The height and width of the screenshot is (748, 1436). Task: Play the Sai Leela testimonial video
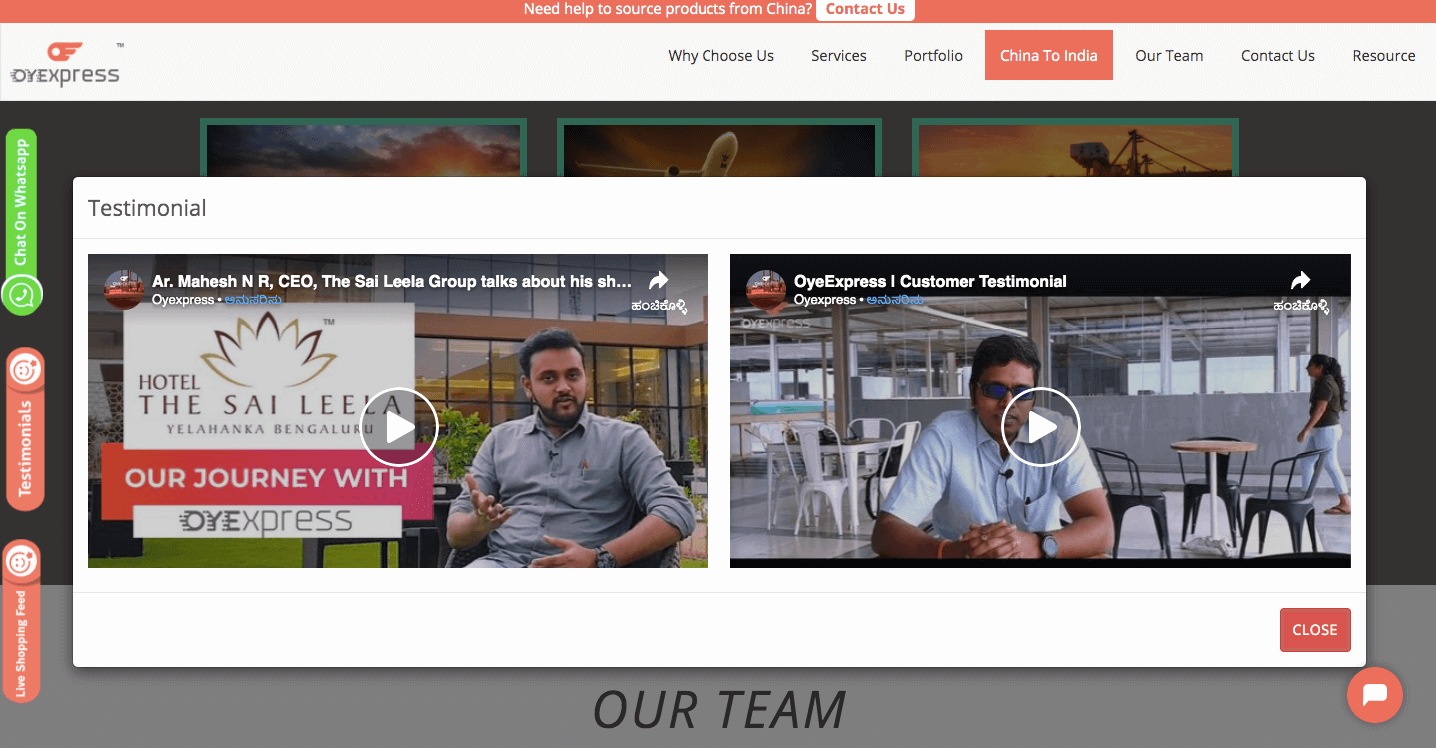coord(399,427)
